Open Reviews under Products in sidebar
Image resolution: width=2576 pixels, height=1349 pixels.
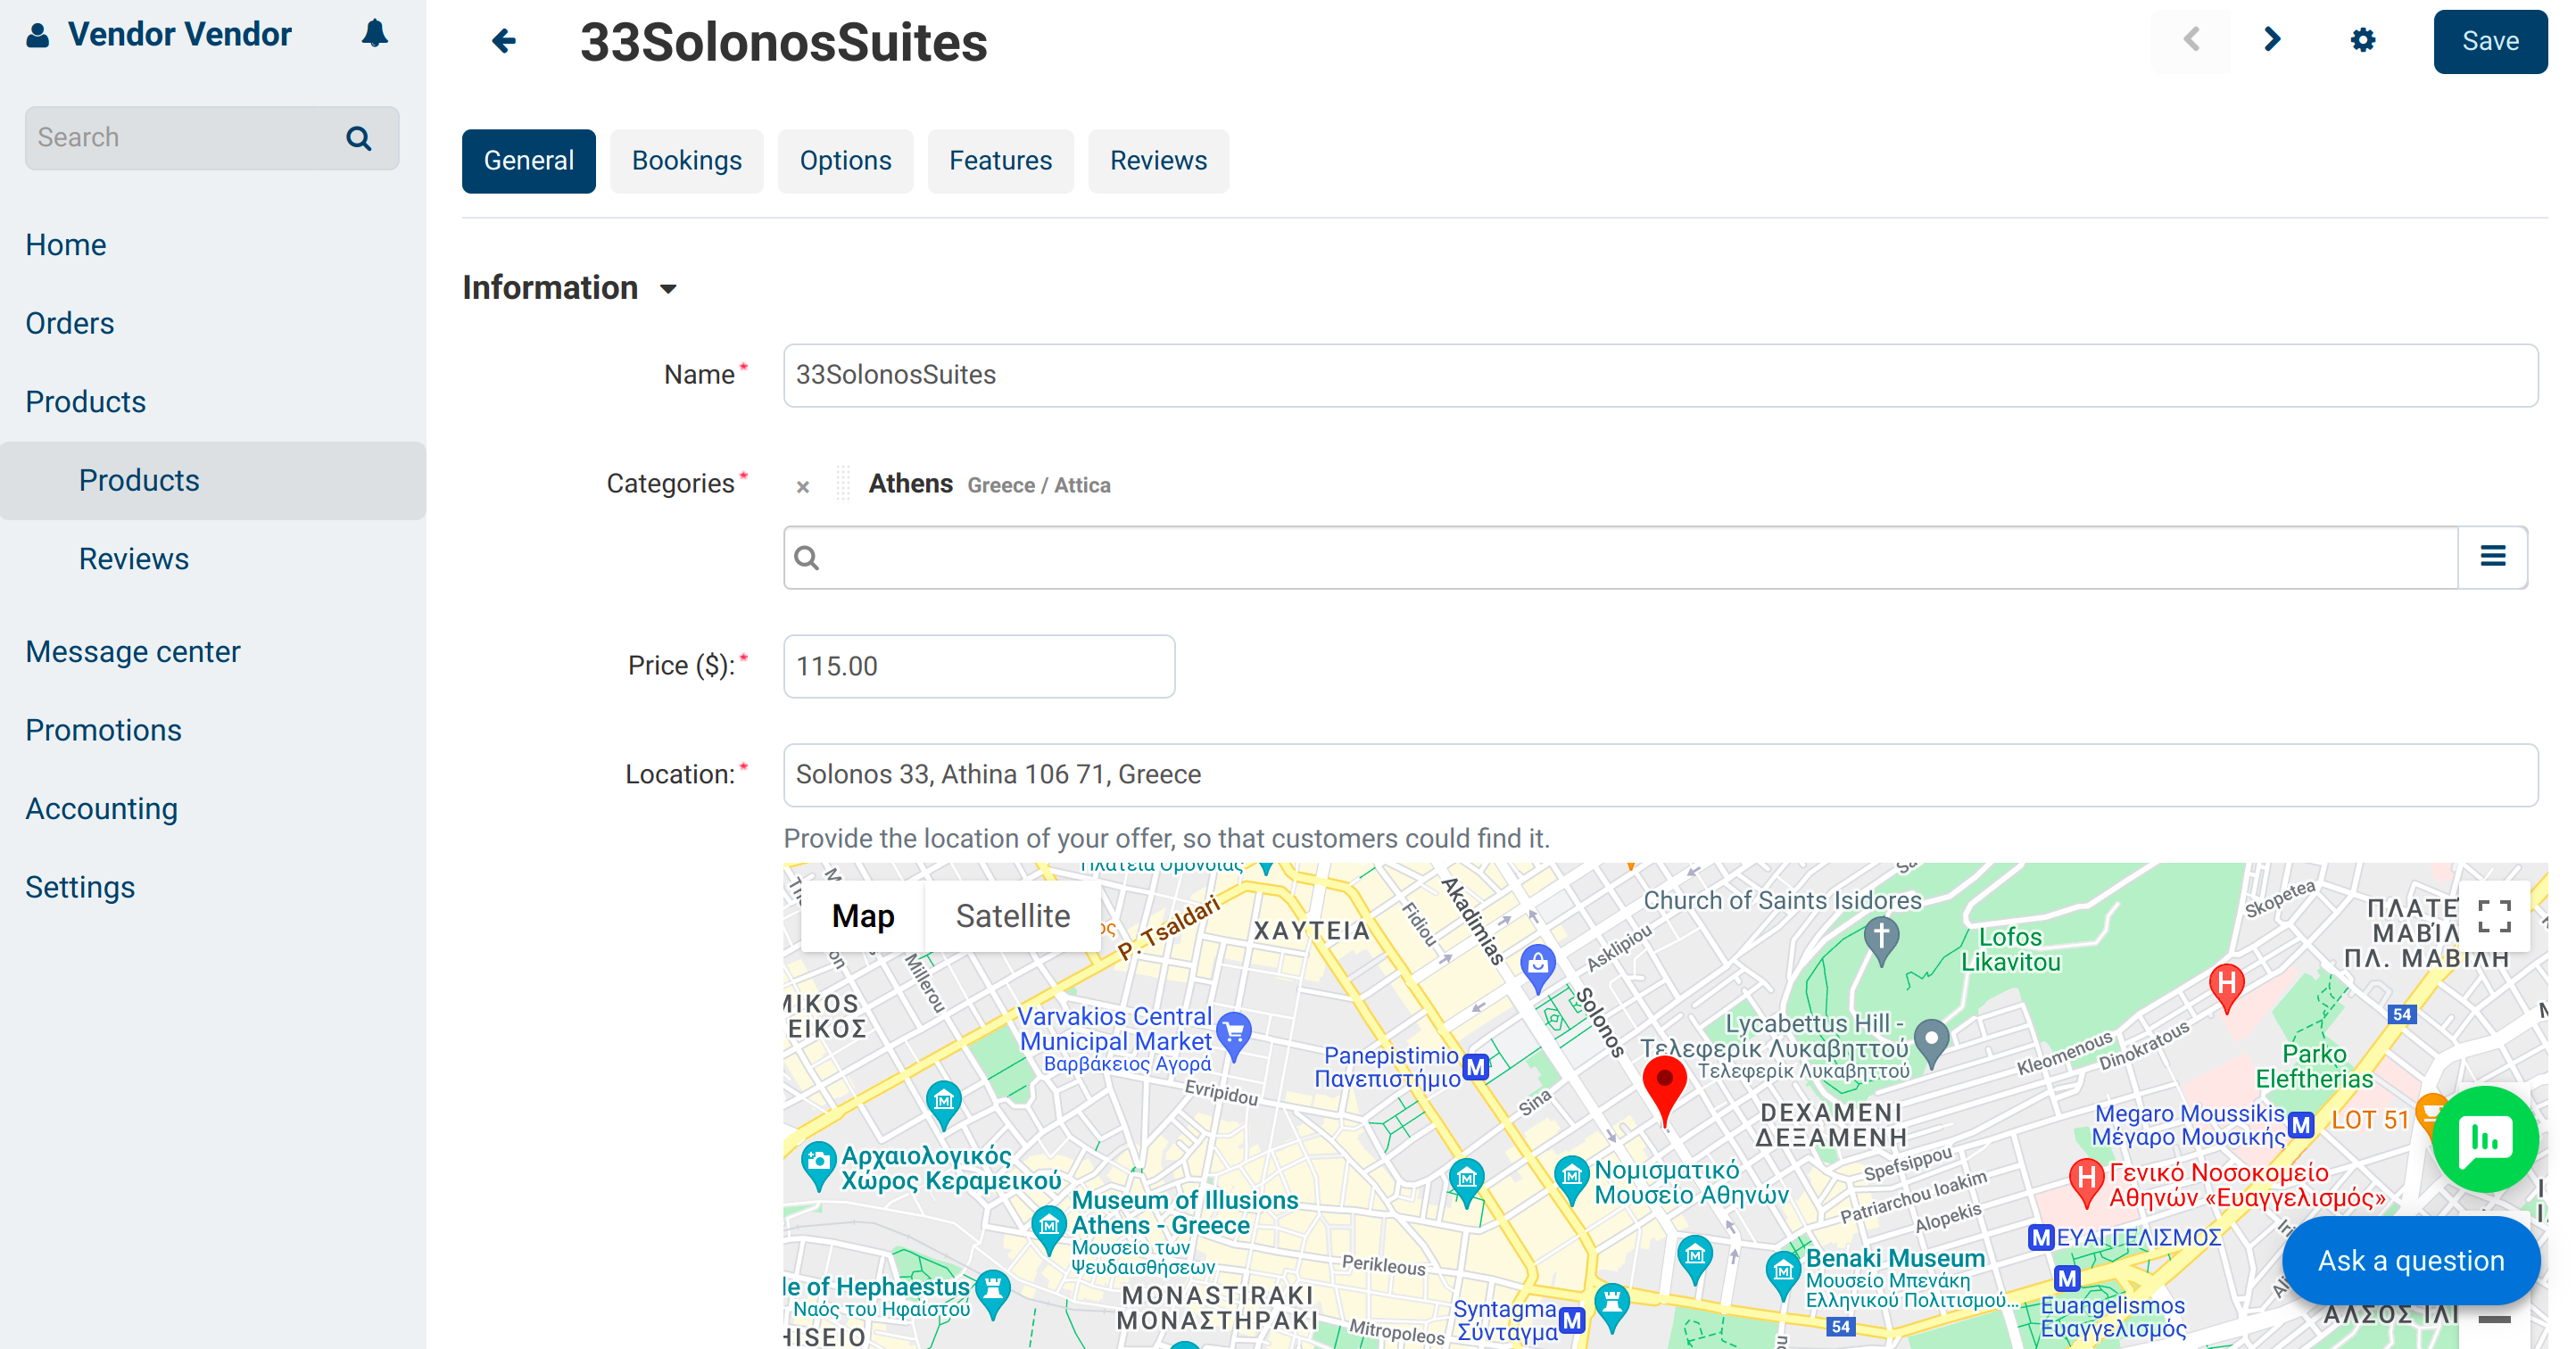pos(134,559)
